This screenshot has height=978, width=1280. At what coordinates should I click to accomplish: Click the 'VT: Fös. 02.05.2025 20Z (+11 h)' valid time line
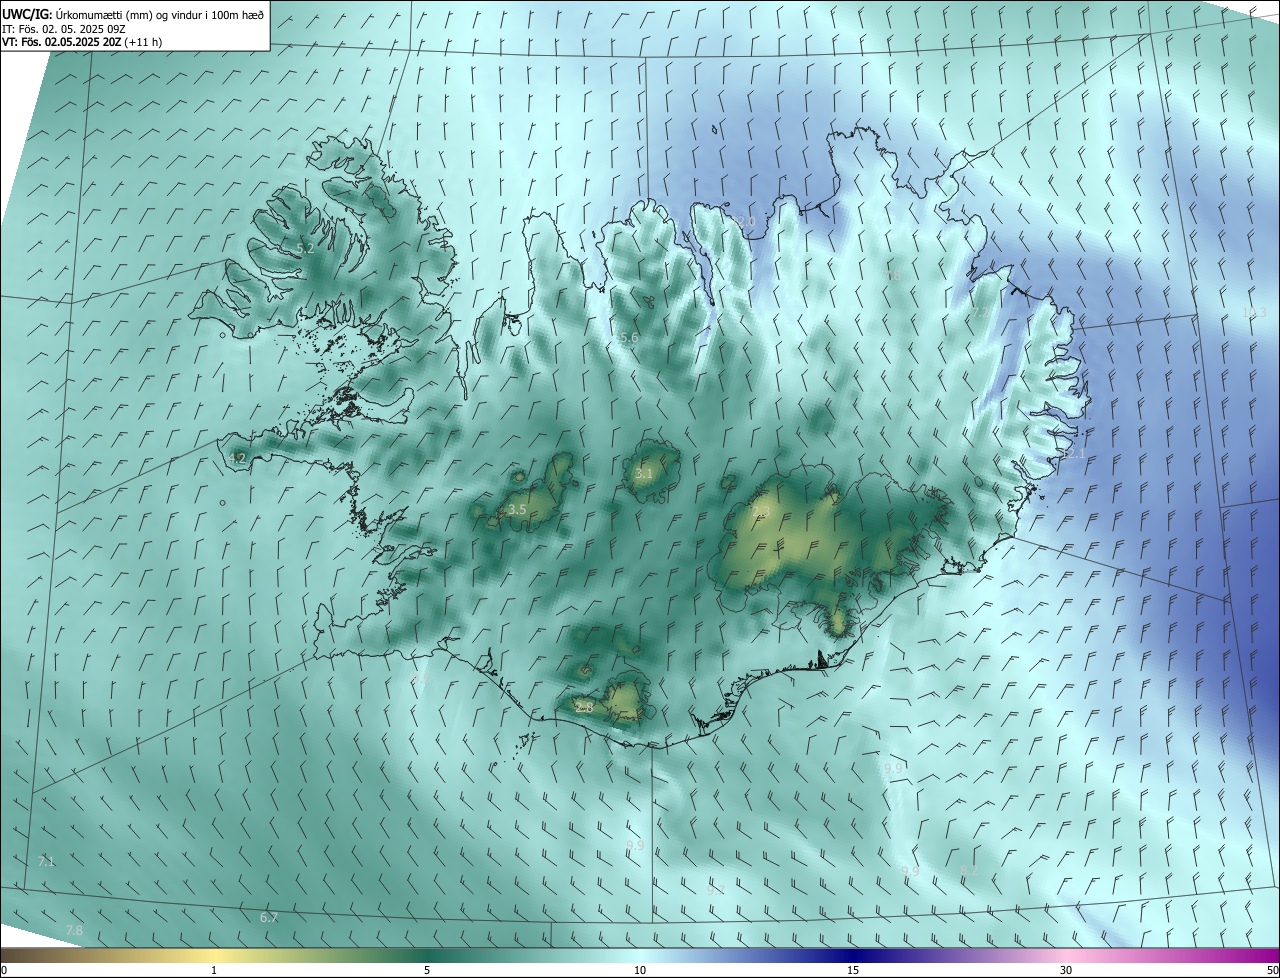click(82, 42)
